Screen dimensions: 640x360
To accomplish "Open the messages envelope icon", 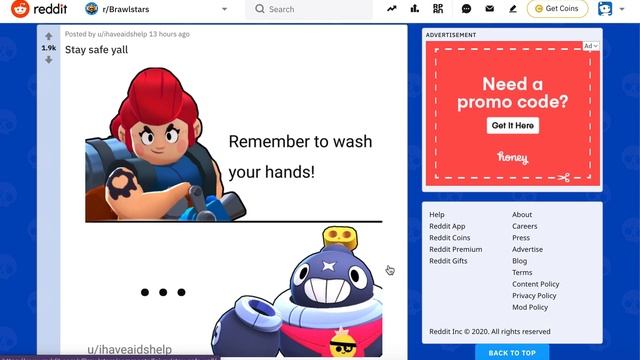I will tap(489, 9).
